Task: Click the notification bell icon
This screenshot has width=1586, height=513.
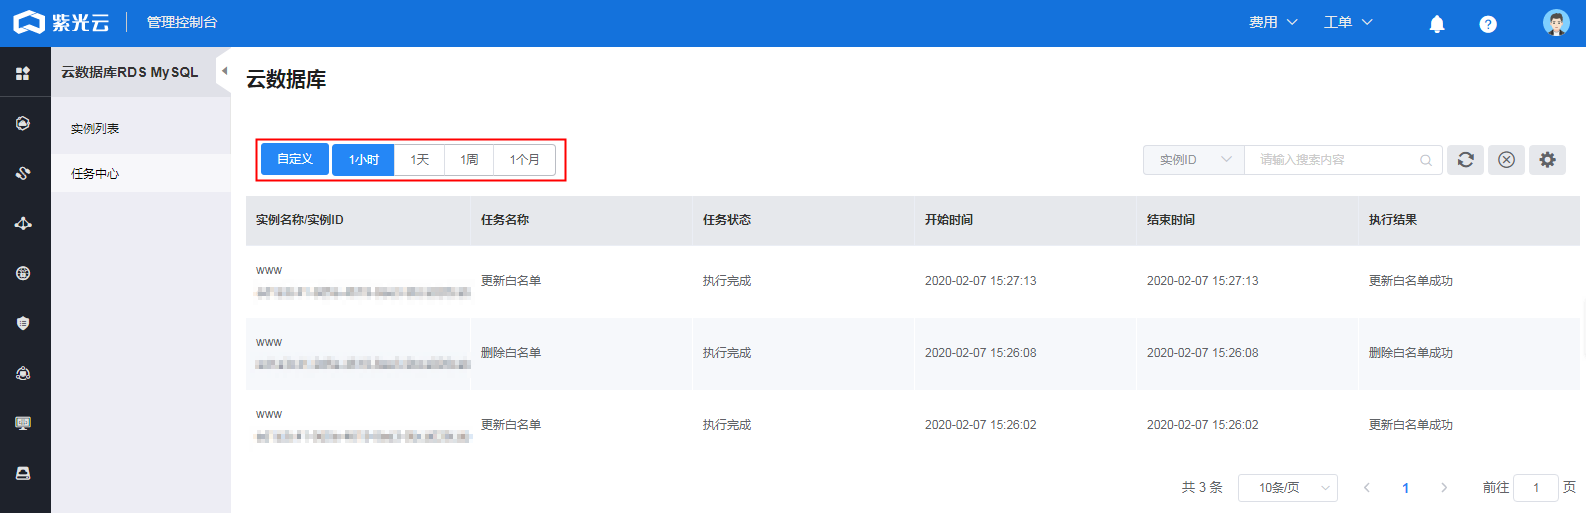Action: pos(1437,23)
